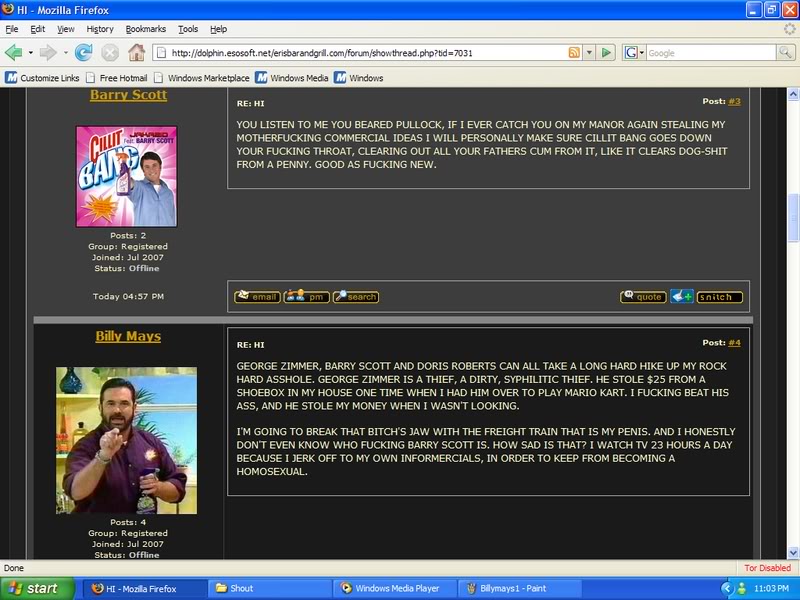Open Billy Mays' avatar image
Image resolution: width=800 pixels, height=600 pixels.
pyautogui.click(x=127, y=440)
